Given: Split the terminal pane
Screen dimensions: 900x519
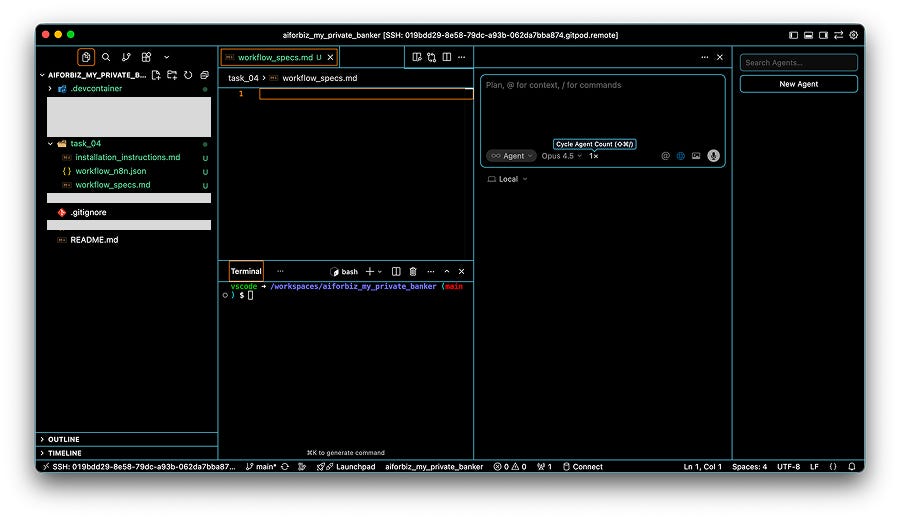Looking at the screenshot, I should (x=396, y=272).
